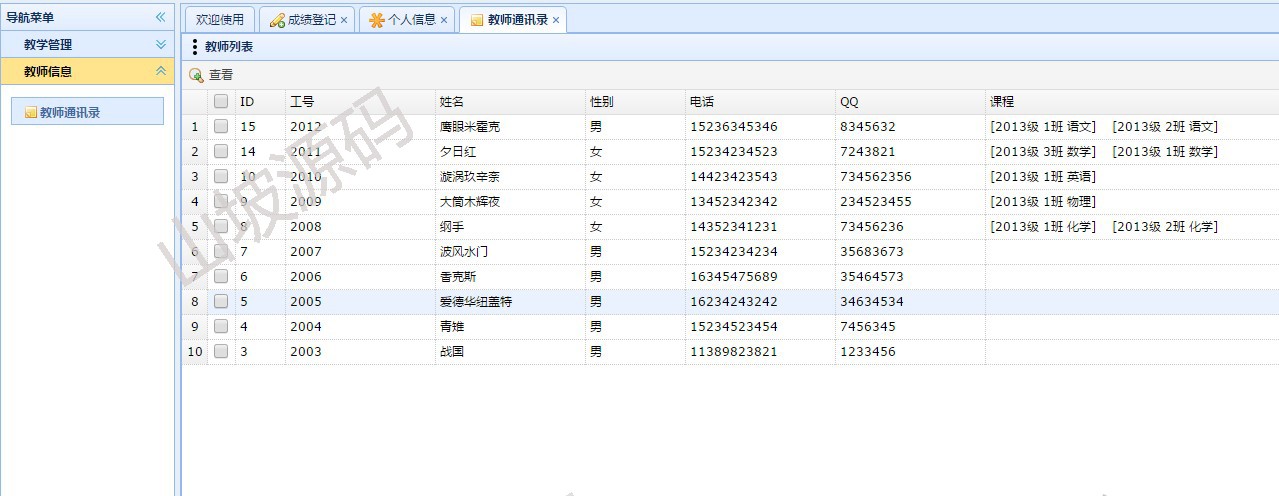Click the 查看 magnifier icon

click(196, 75)
